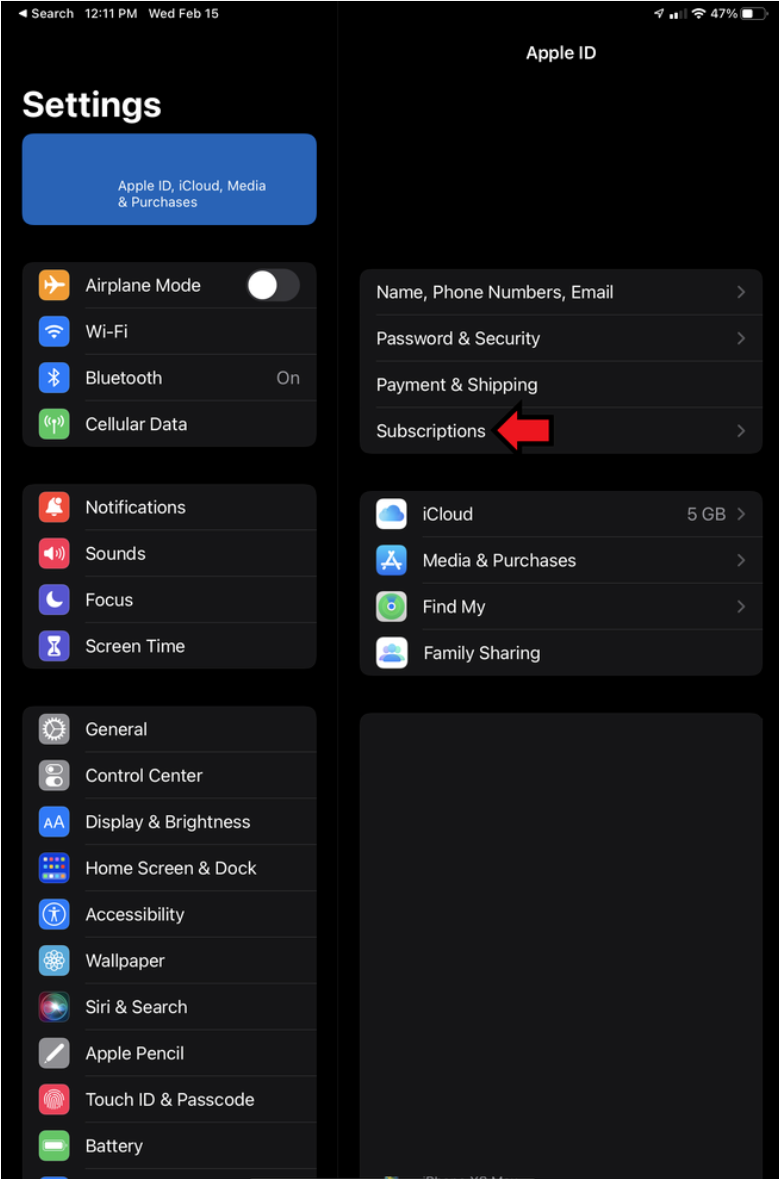The image size is (779, 1179).
Task: Open Siri & Search icon
Action: coord(54,1007)
